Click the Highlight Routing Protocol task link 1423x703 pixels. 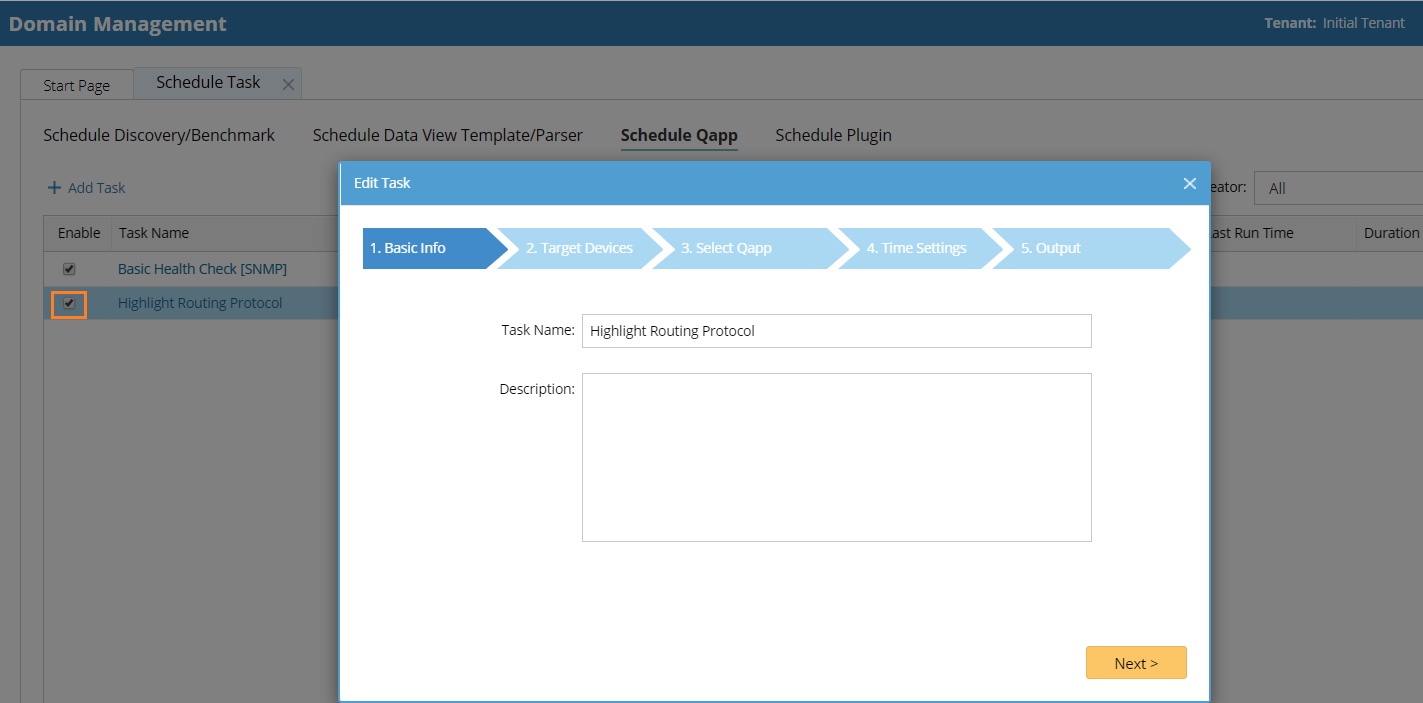tap(200, 303)
